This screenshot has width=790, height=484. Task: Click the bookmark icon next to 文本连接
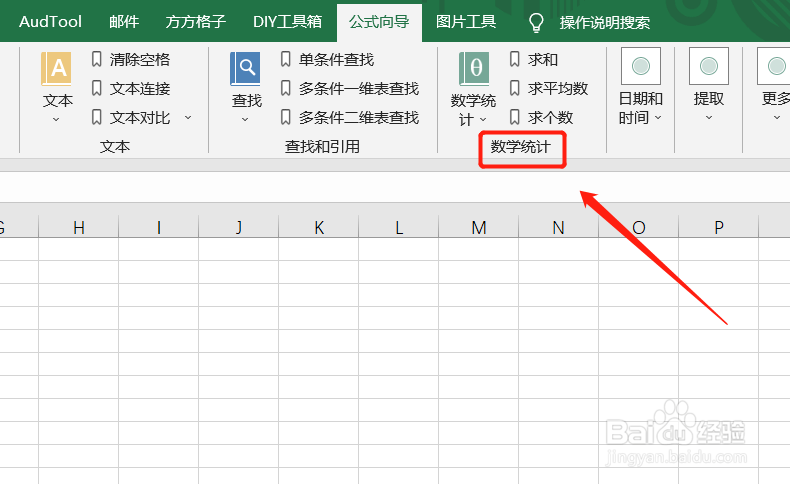coord(97,89)
